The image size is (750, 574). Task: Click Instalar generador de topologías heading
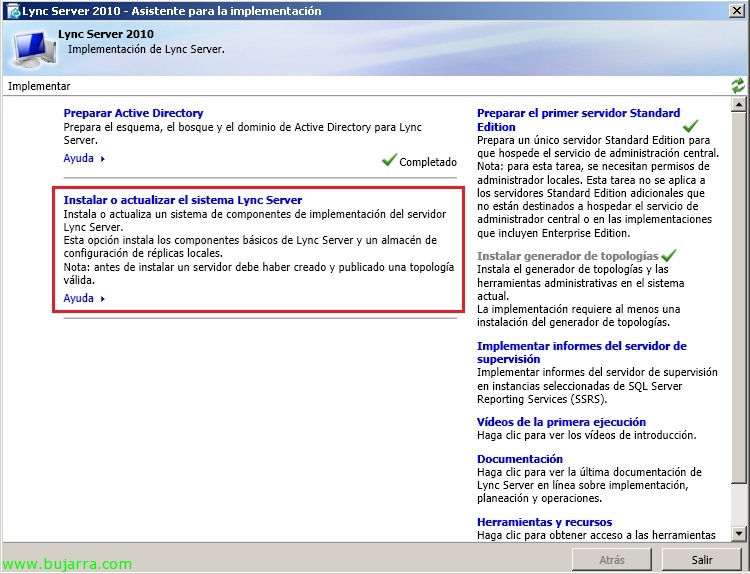click(x=568, y=256)
